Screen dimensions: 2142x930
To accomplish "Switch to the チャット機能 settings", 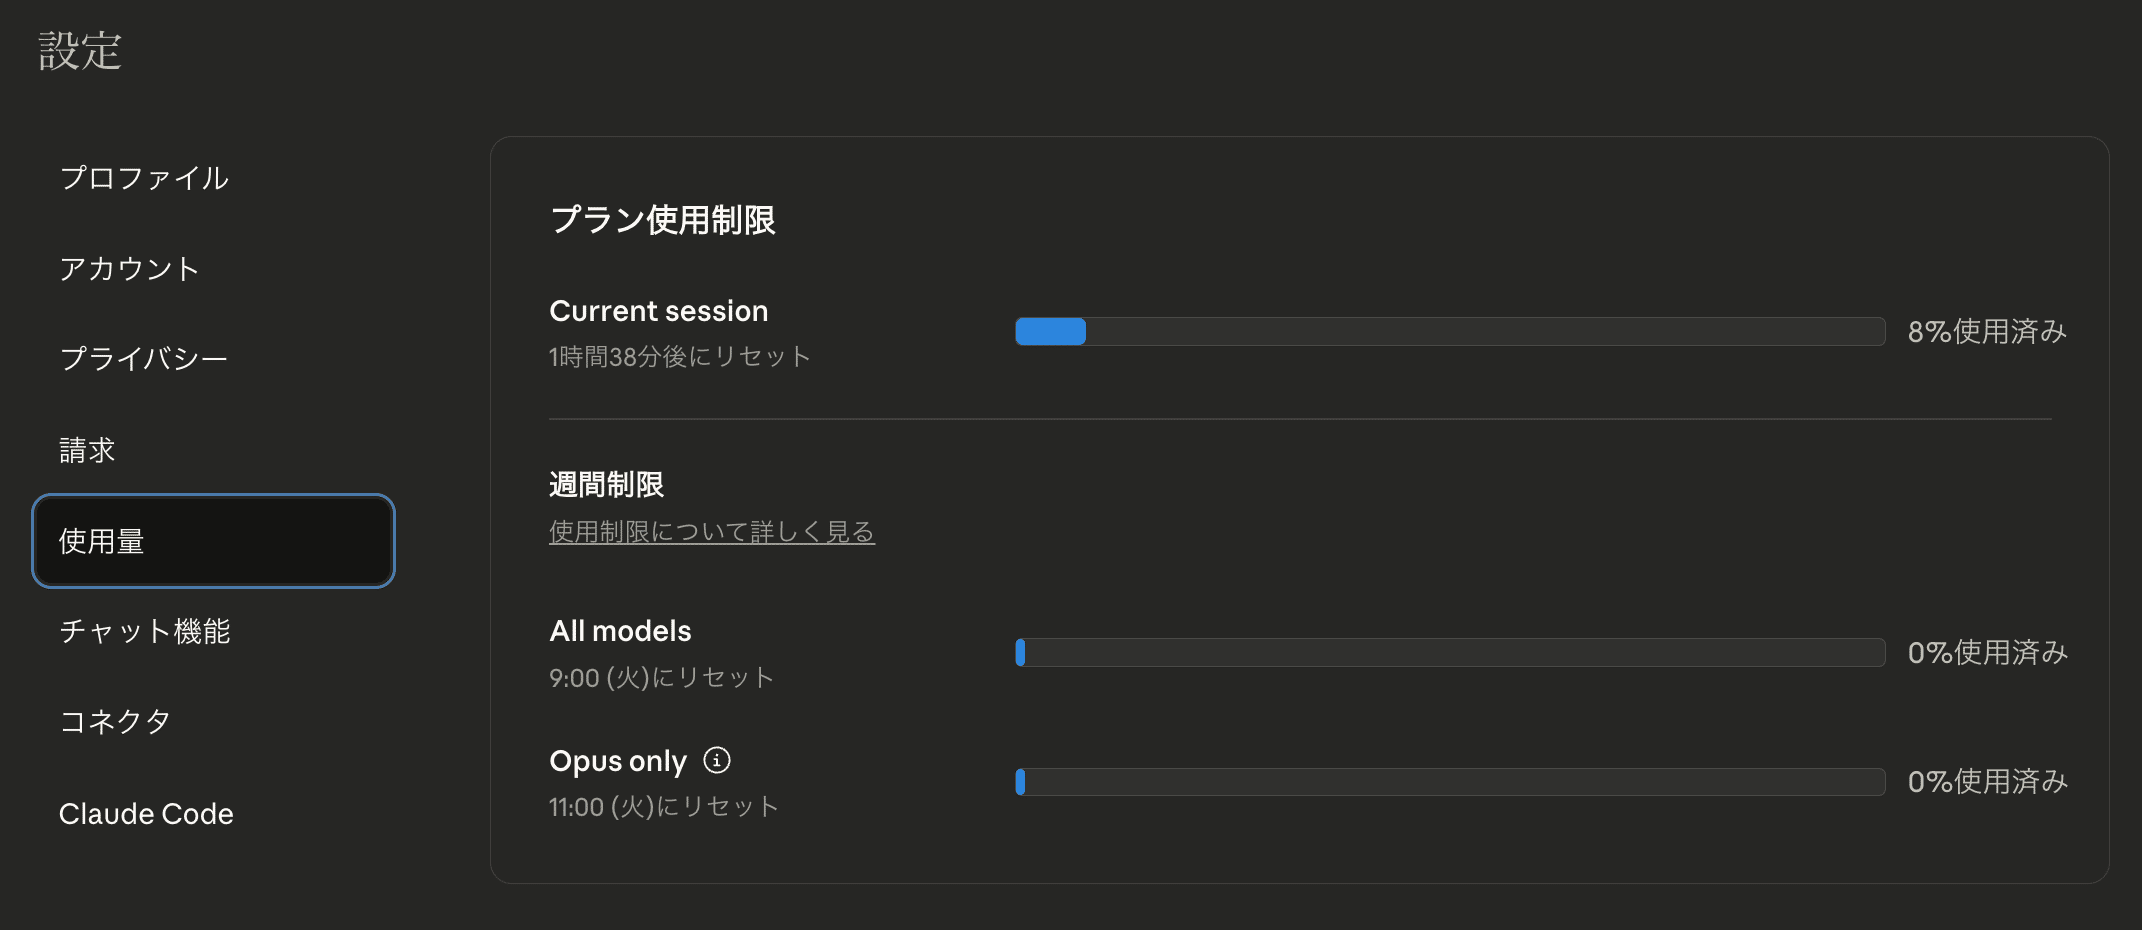I will pyautogui.click(x=145, y=631).
